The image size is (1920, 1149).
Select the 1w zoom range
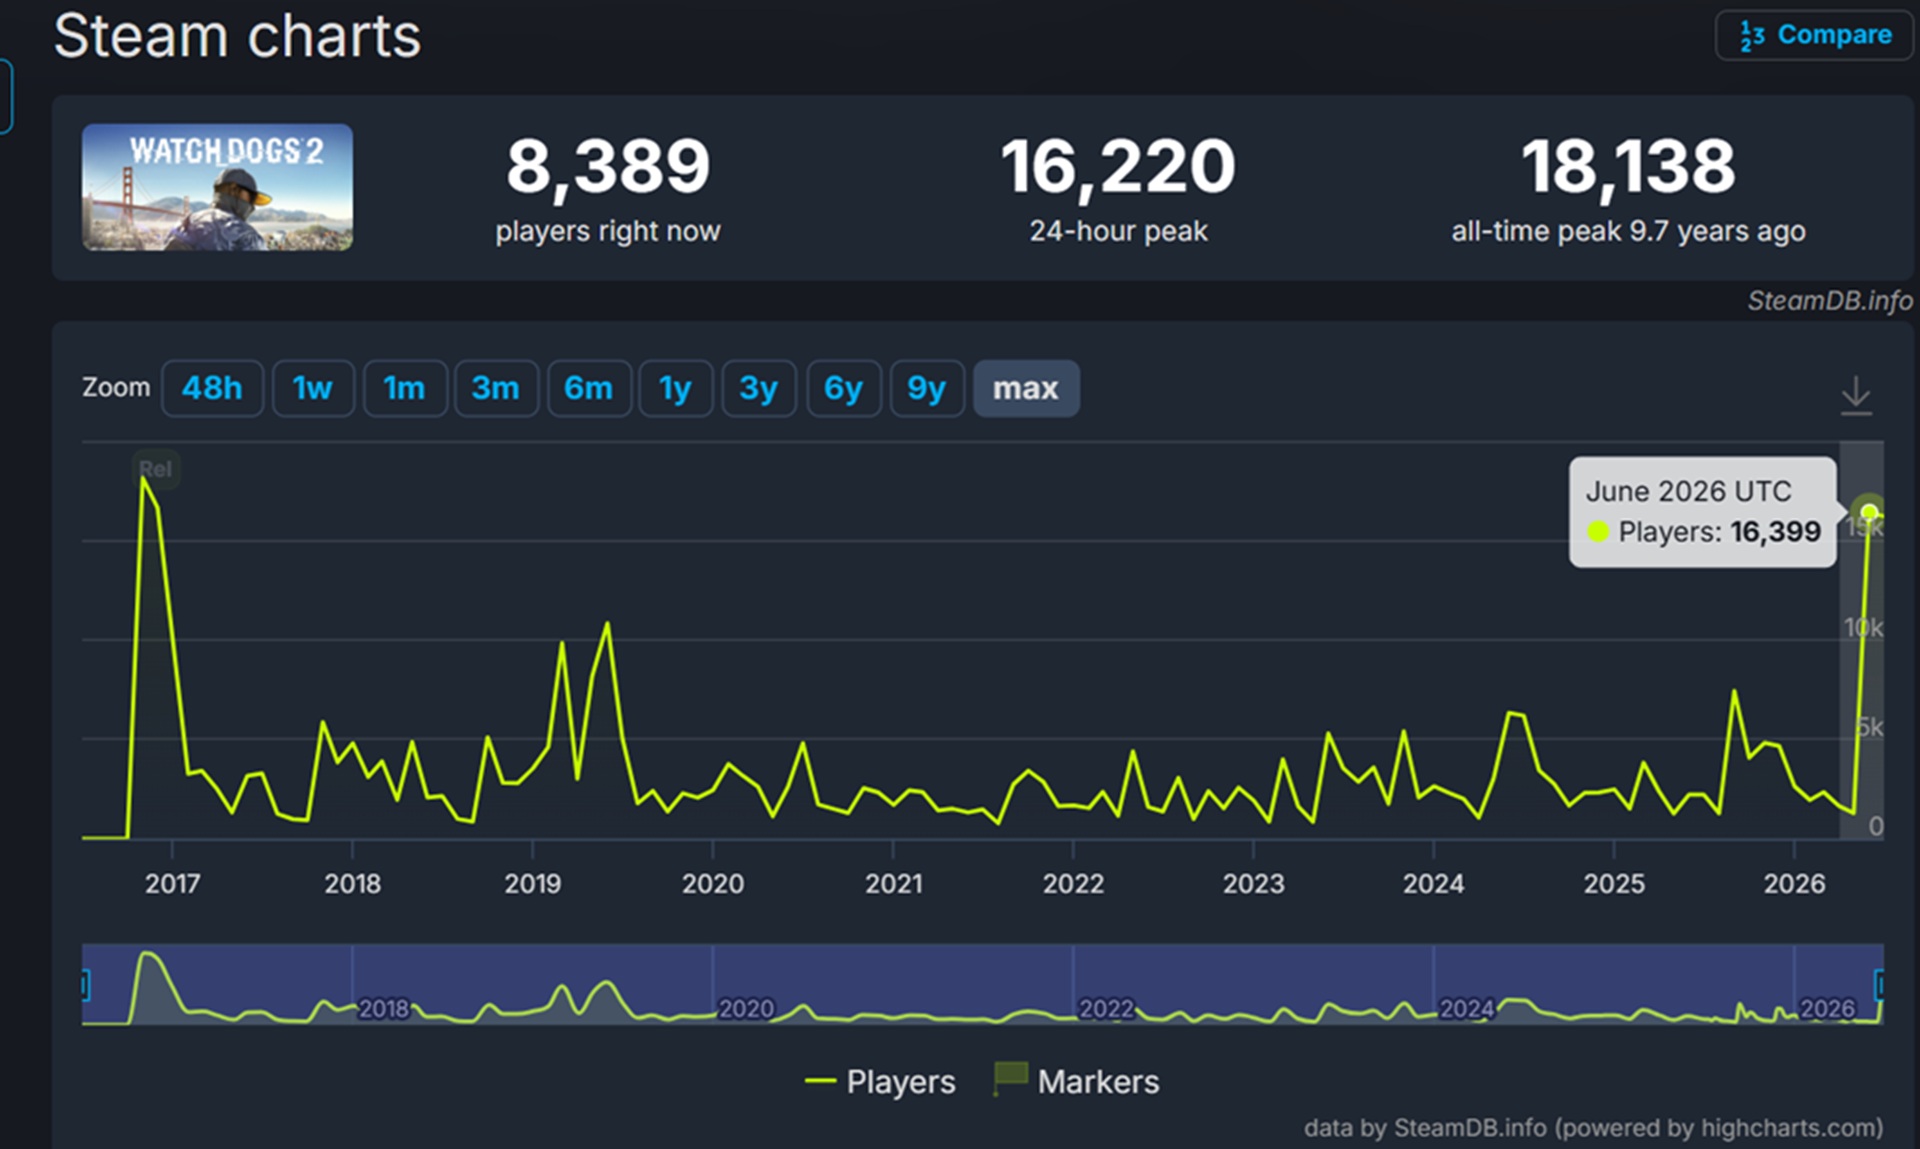313,388
